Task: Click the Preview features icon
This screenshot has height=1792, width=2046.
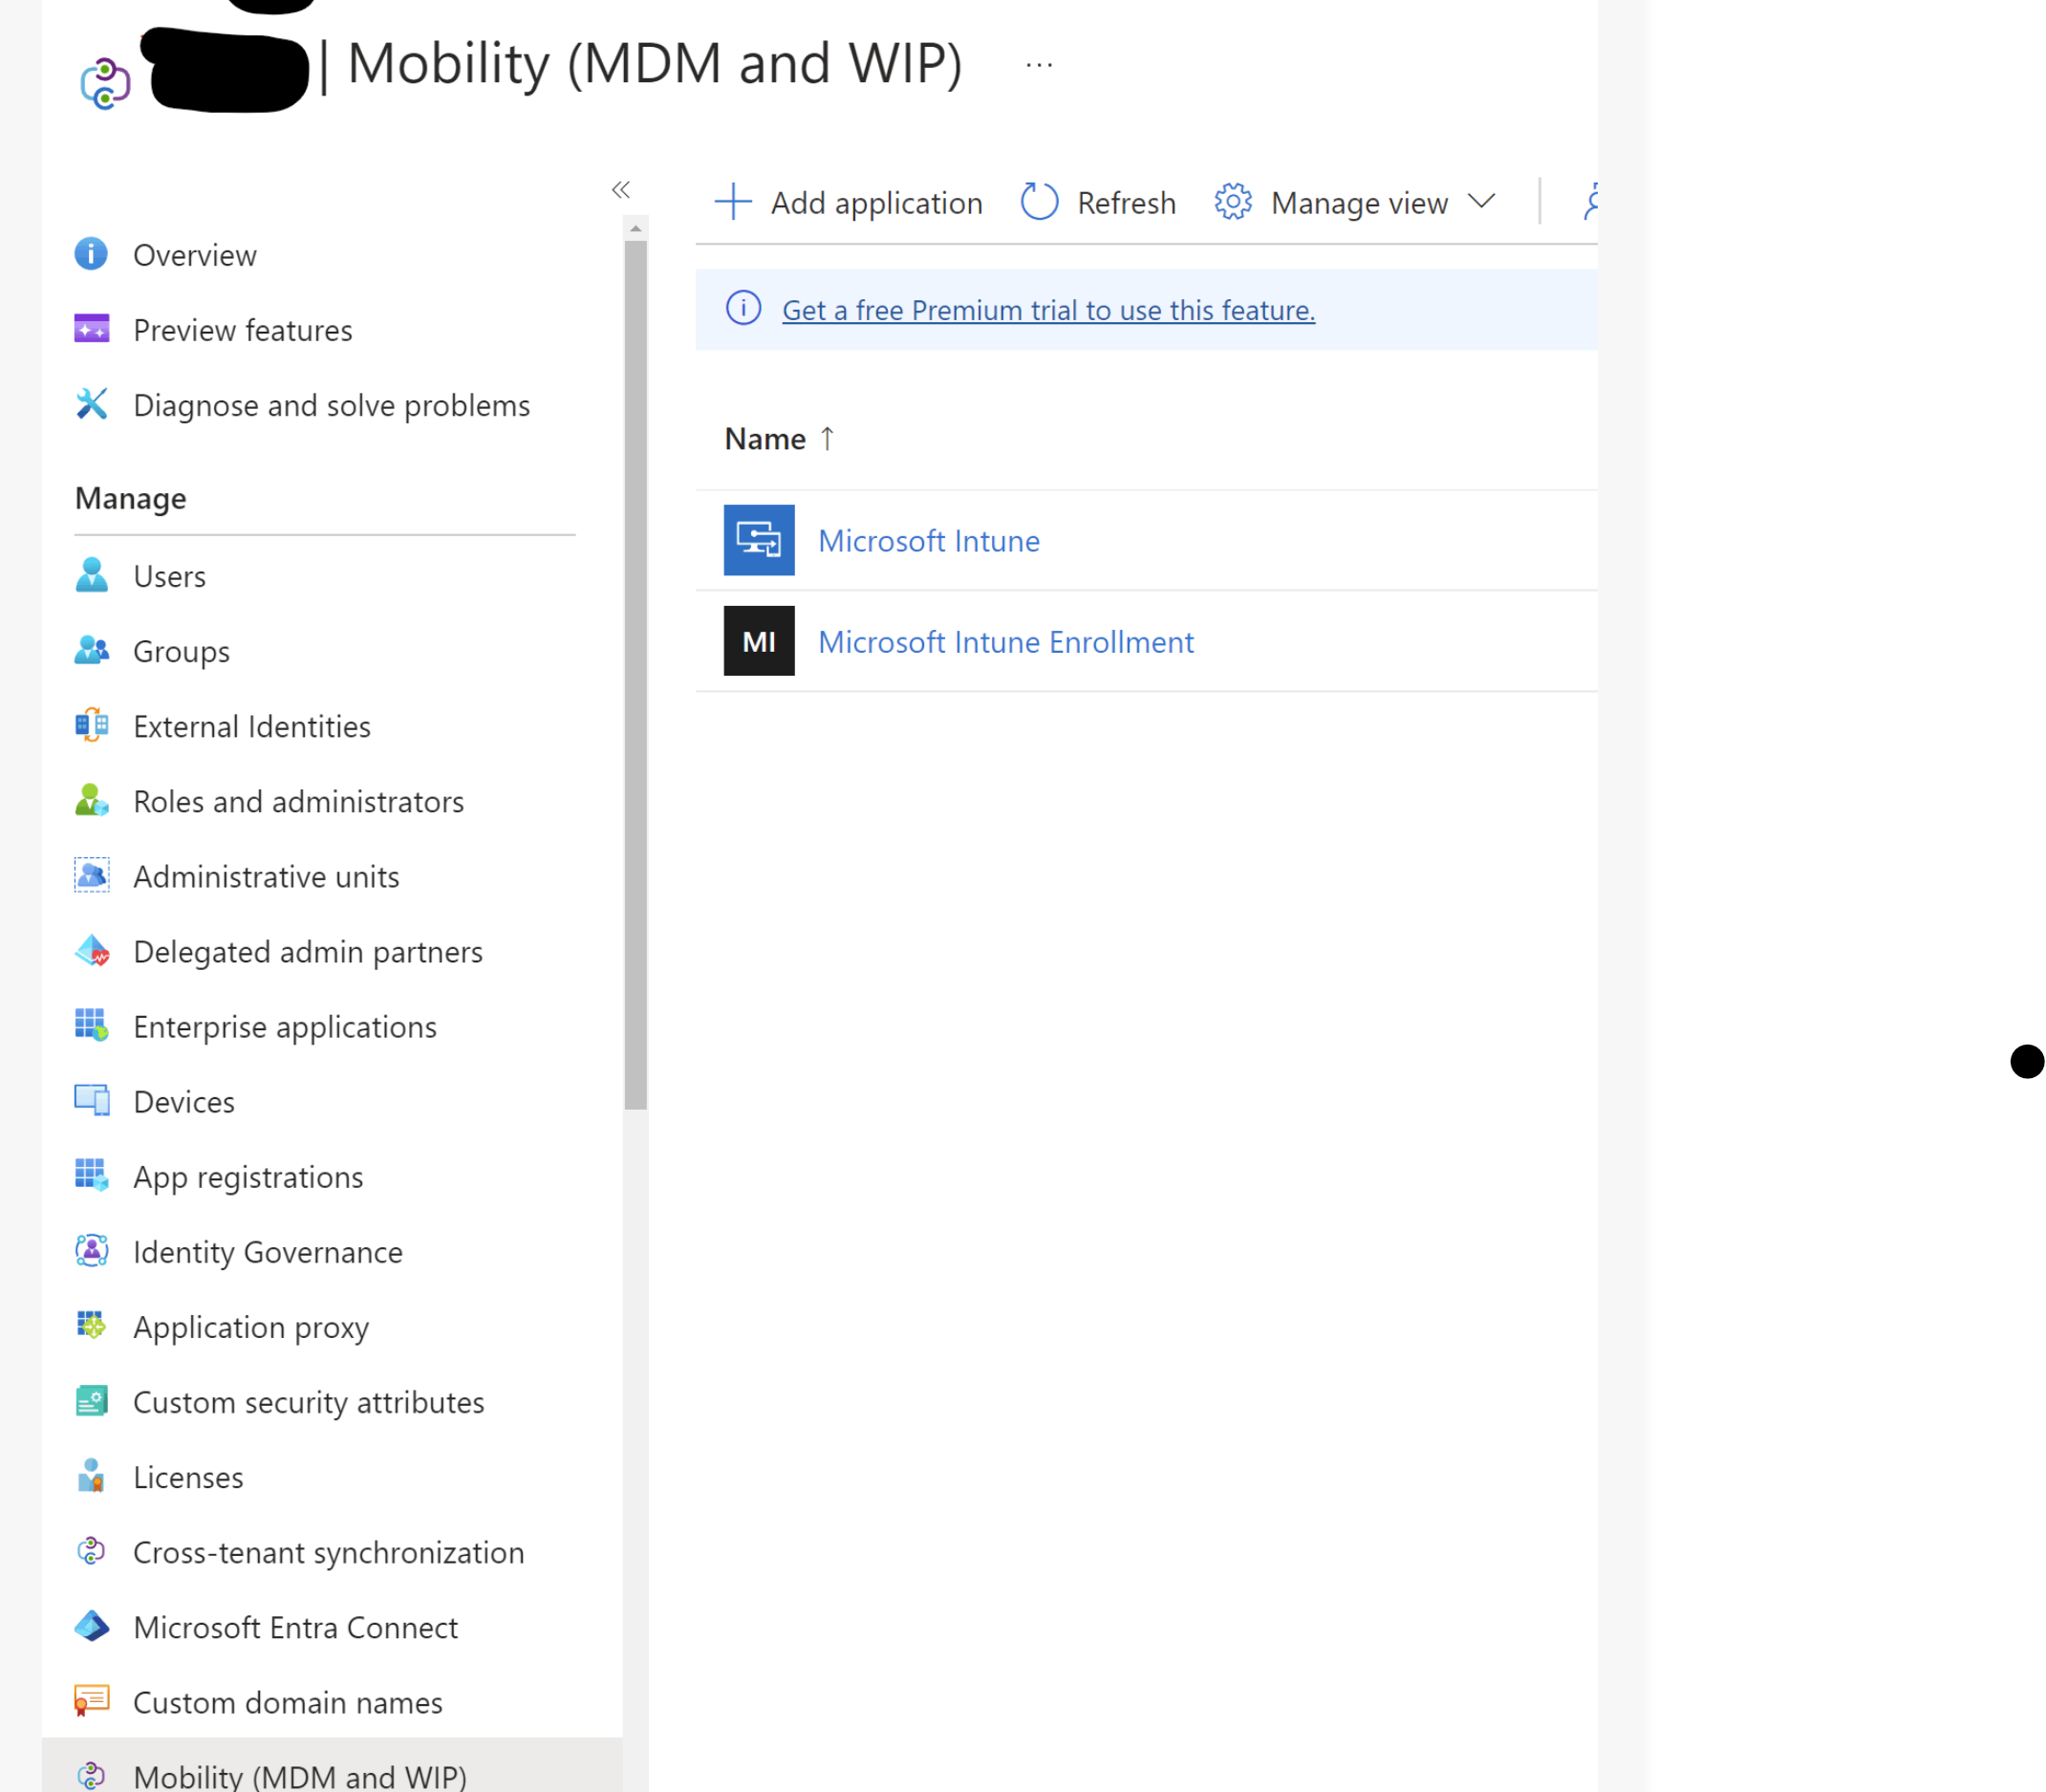Action: (x=91, y=329)
